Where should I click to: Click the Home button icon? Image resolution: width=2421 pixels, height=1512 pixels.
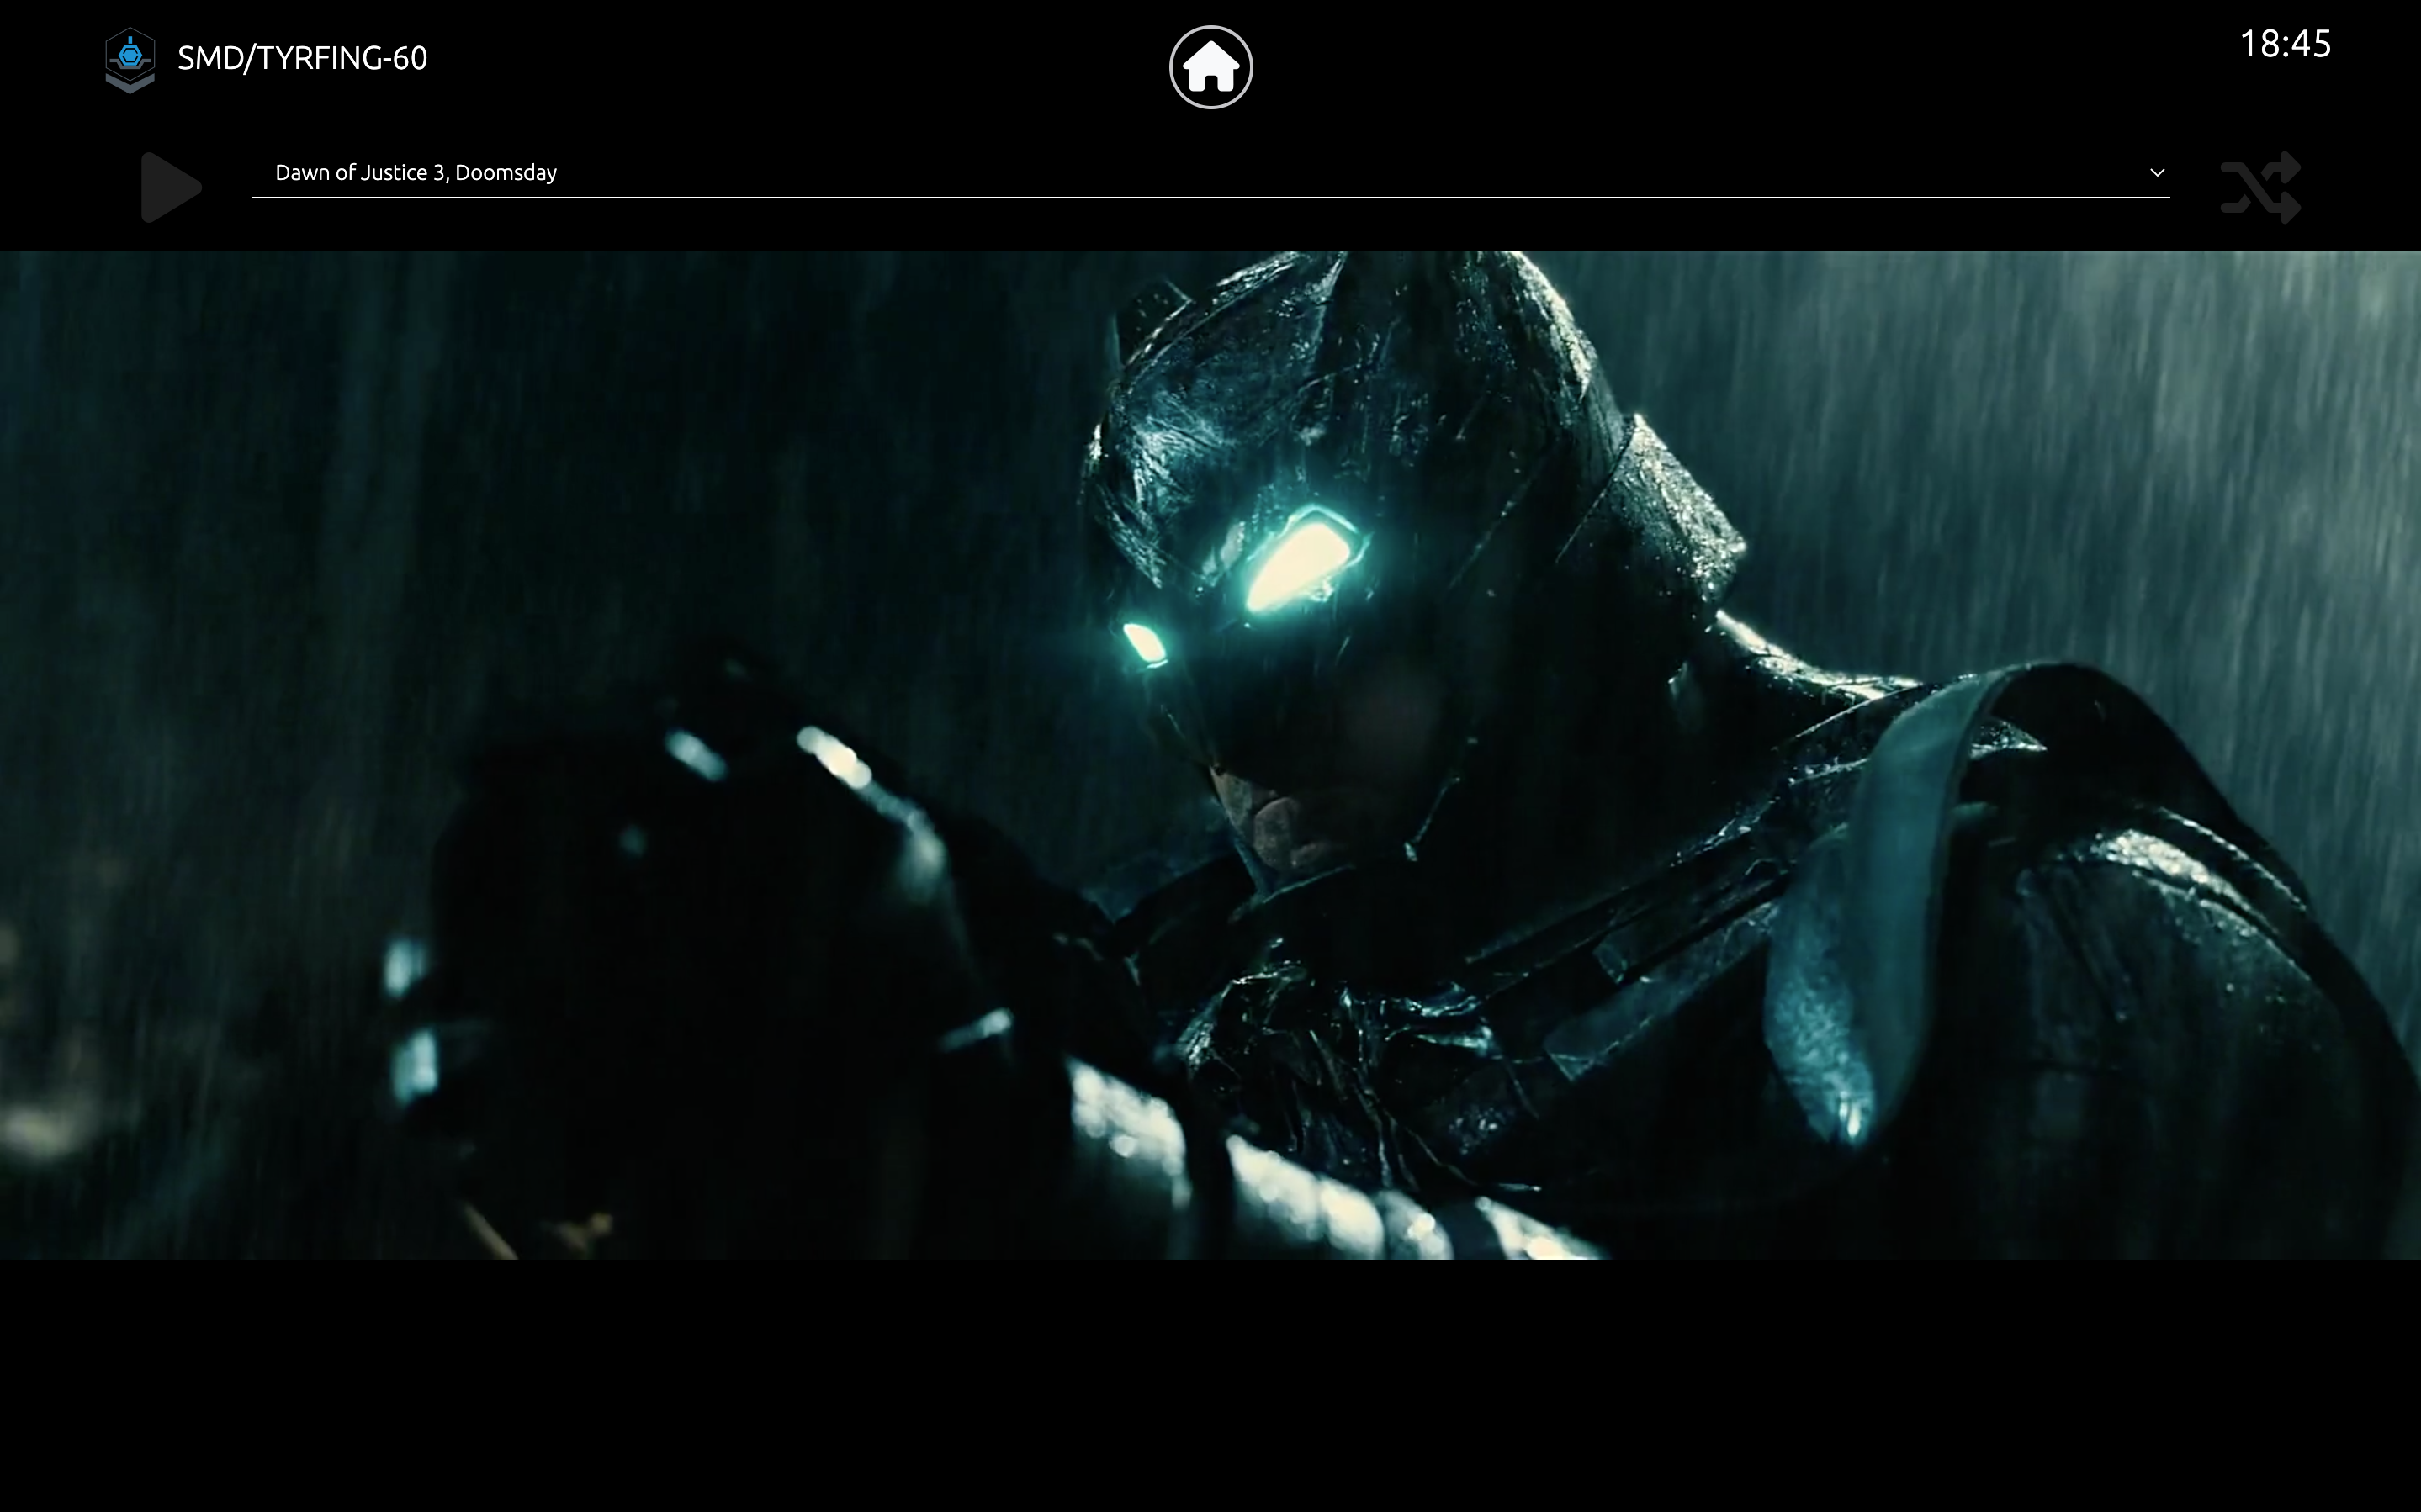[x=1210, y=67]
